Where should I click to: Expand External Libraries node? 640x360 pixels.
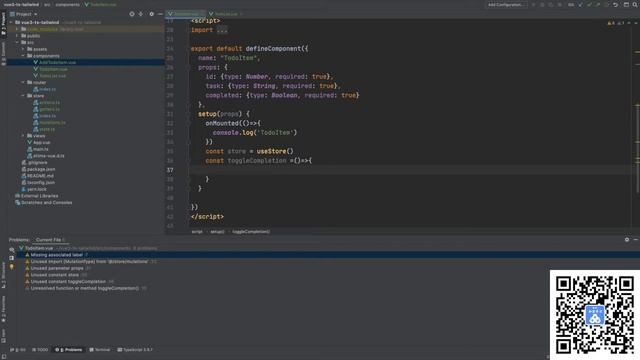point(37,196)
